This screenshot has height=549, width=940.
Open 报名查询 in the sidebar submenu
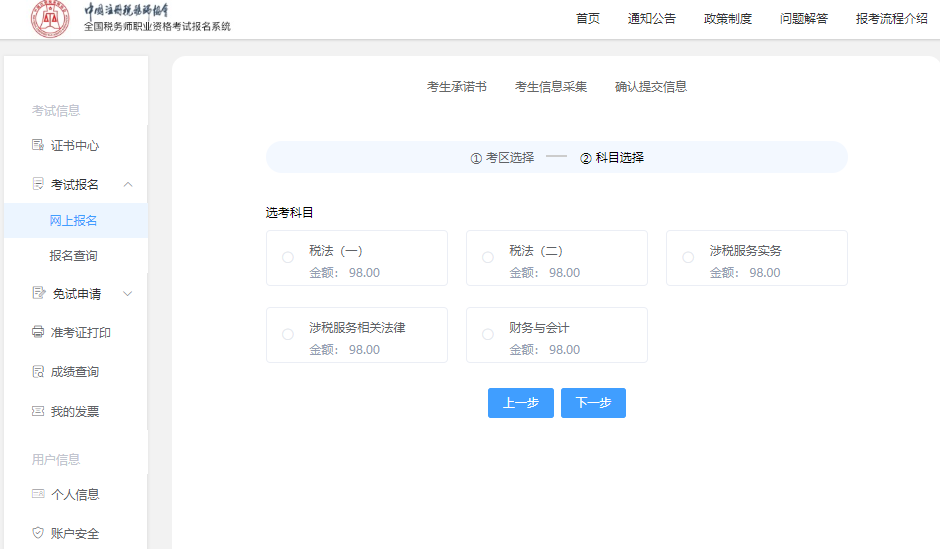[74, 256]
